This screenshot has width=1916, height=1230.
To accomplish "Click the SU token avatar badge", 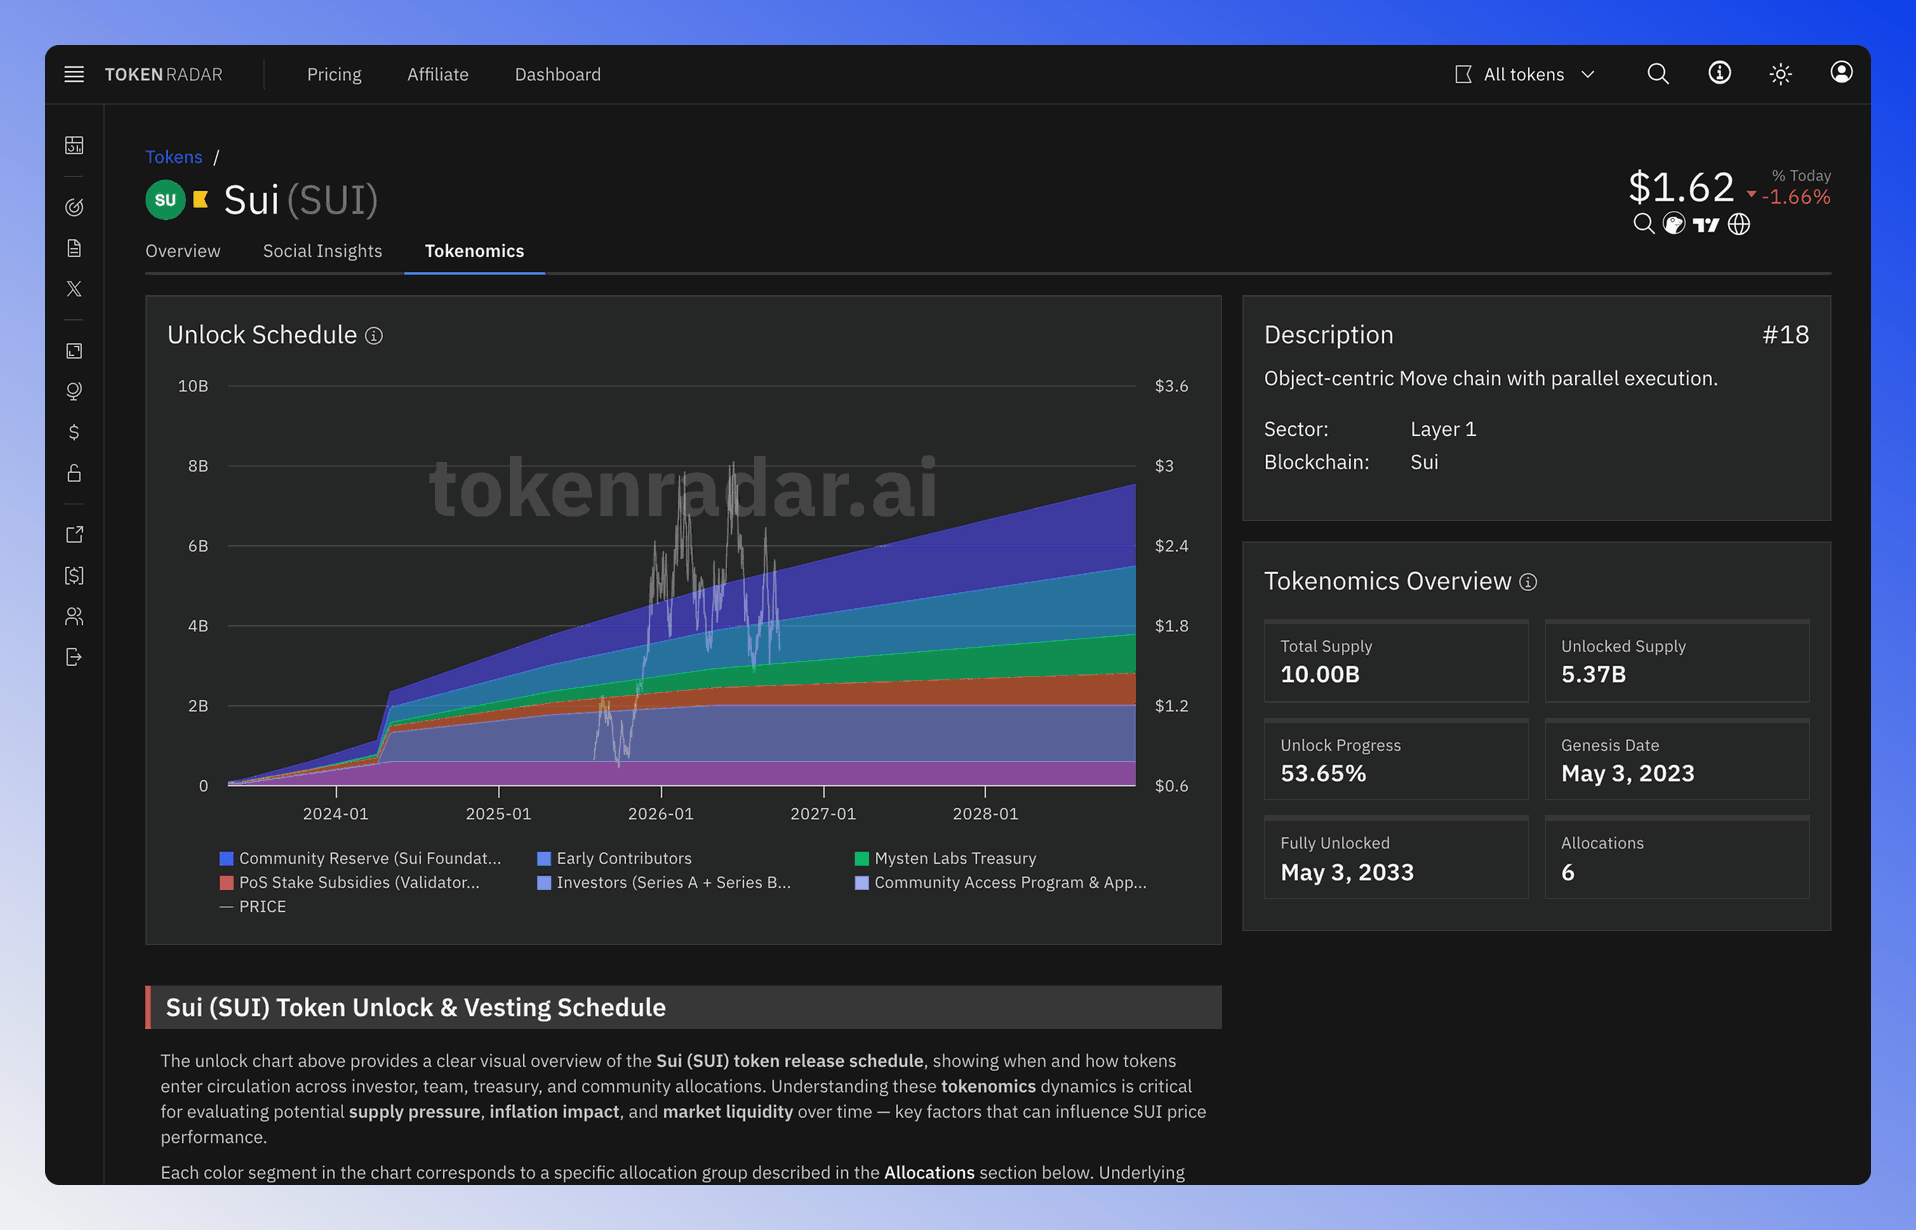I will coord(166,200).
